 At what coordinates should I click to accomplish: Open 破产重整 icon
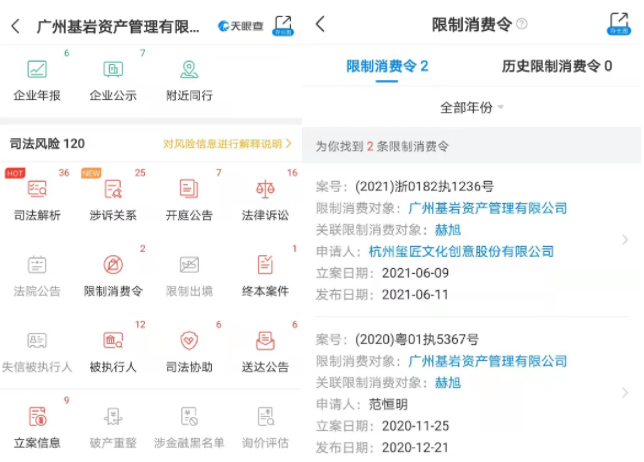[113, 416]
